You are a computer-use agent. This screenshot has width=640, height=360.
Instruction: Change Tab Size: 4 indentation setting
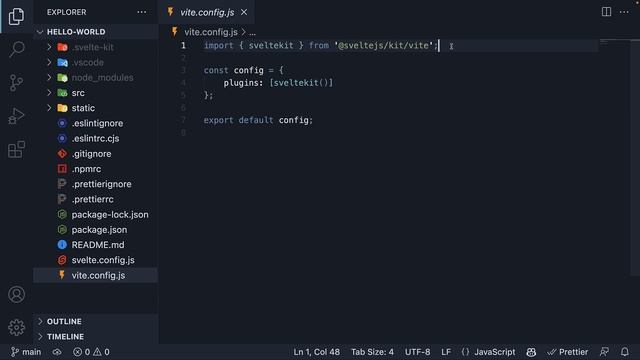click(x=372, y=352)
